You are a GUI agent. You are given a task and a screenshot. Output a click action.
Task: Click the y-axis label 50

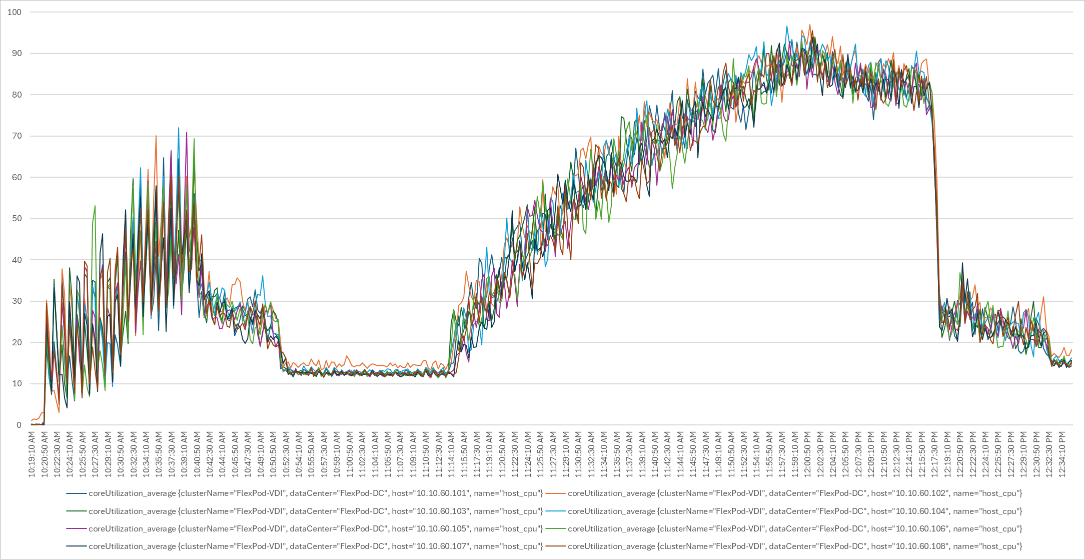coord(16,219)
